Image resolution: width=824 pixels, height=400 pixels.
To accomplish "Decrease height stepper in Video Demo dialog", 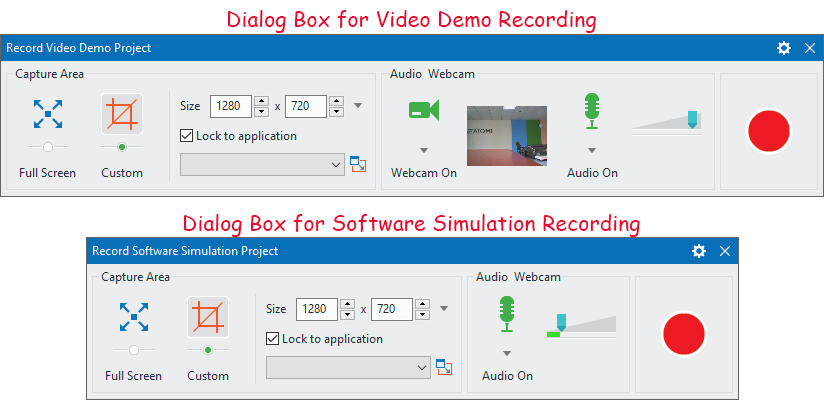I will coord(336,111).
